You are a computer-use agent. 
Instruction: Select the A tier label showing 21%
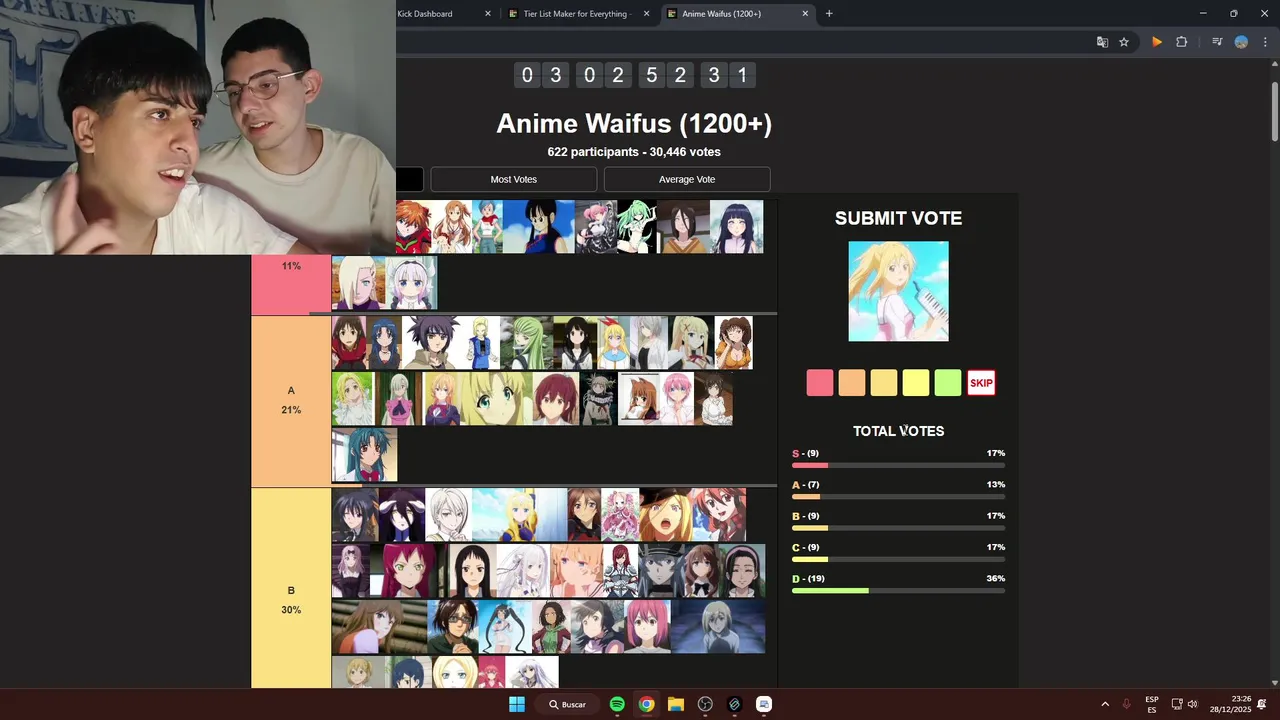(x=291, y=401)
